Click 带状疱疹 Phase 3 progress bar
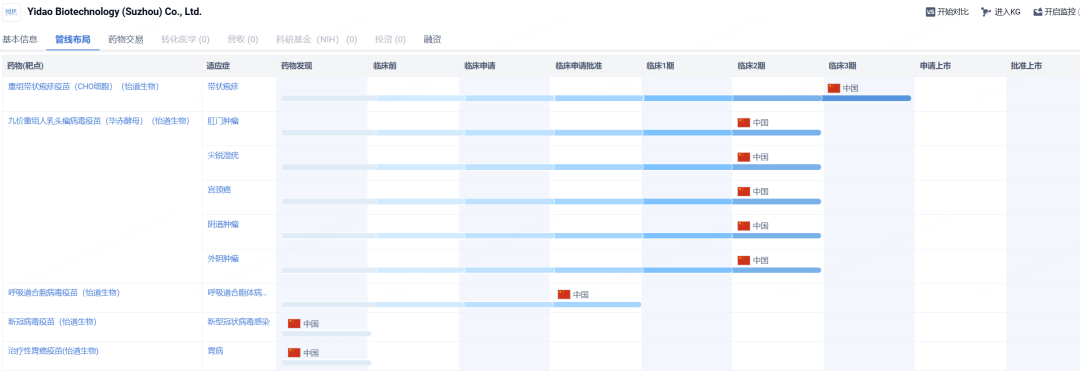Screen dimensions: 1080x373 coord(866,98)
